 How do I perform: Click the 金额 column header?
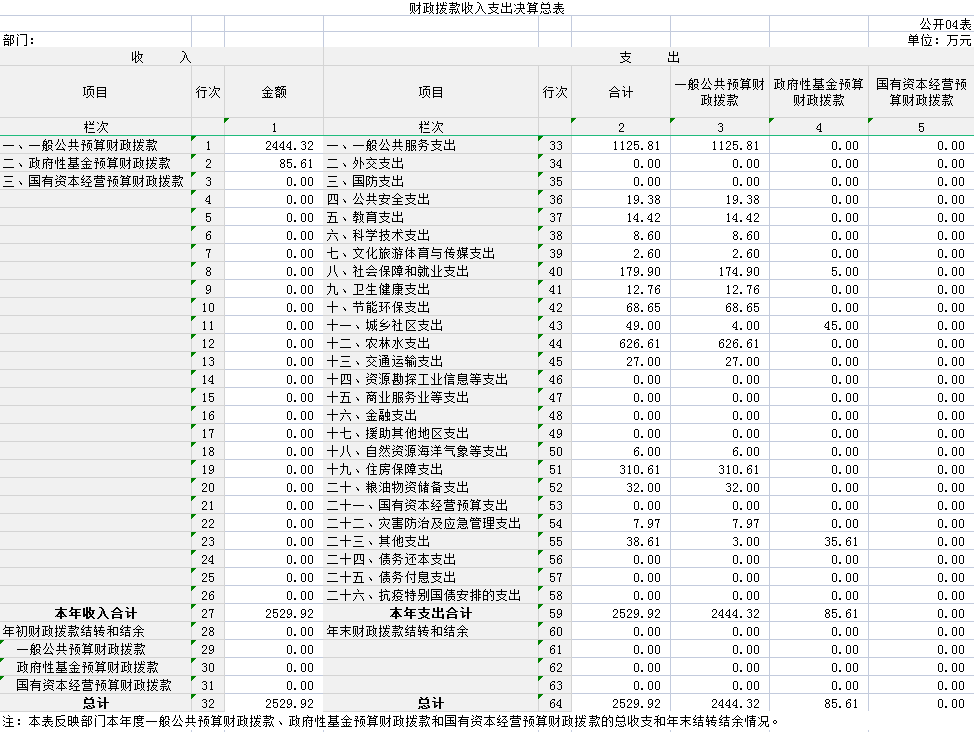(274, 92)
